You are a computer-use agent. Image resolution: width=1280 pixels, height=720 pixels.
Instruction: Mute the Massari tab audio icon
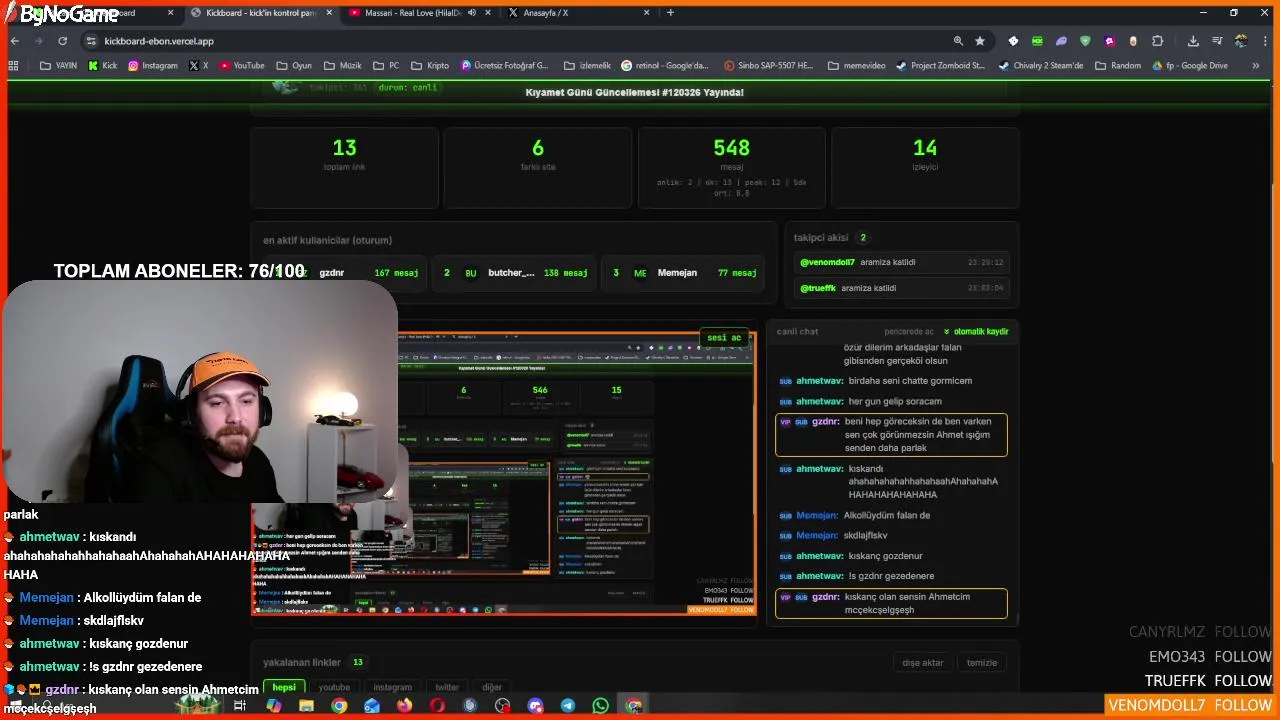click(x=471, y=13)
